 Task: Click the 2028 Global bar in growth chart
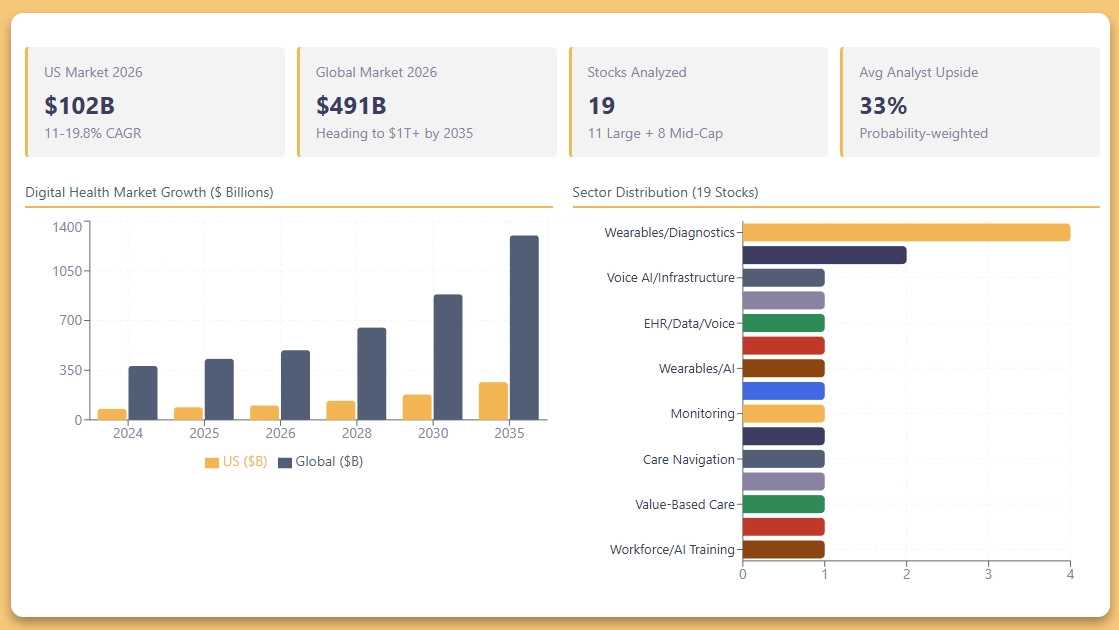point(372,374)
